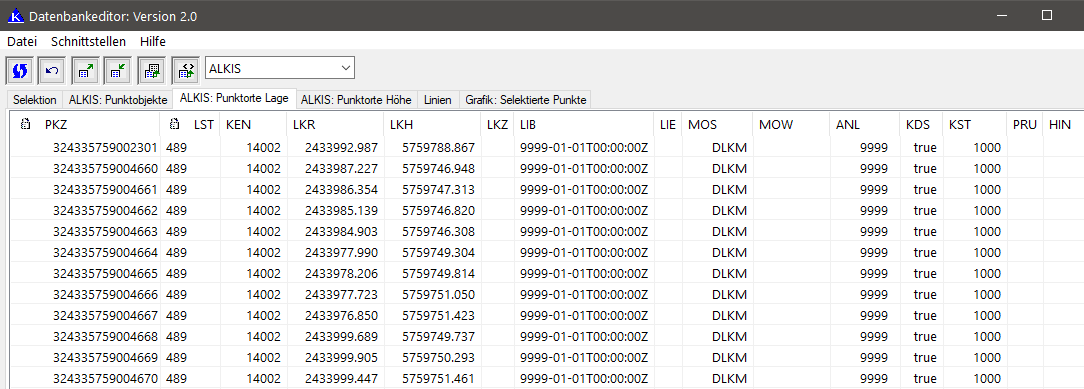1084x389 pixels.
Task: Click the LIB column header
Action: 528,125
